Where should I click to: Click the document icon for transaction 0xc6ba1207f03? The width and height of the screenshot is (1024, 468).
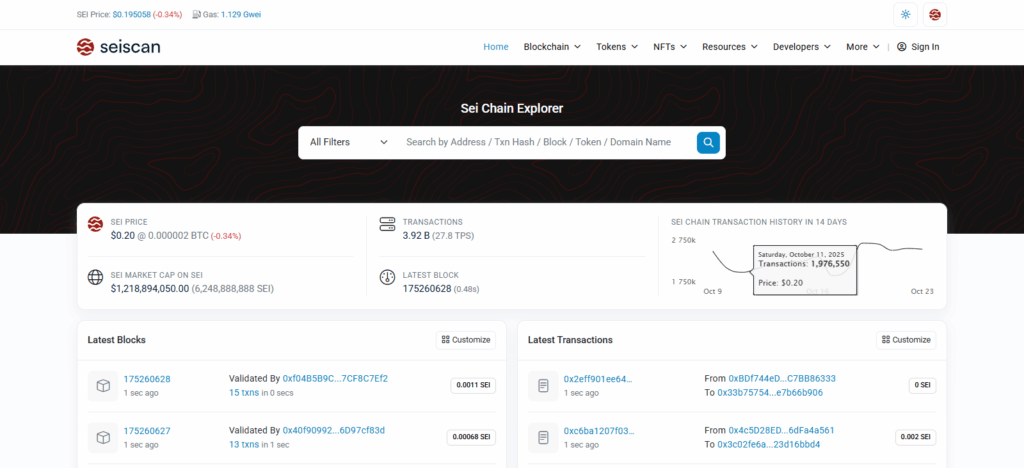pyautogui.click(x=543, y=437)
